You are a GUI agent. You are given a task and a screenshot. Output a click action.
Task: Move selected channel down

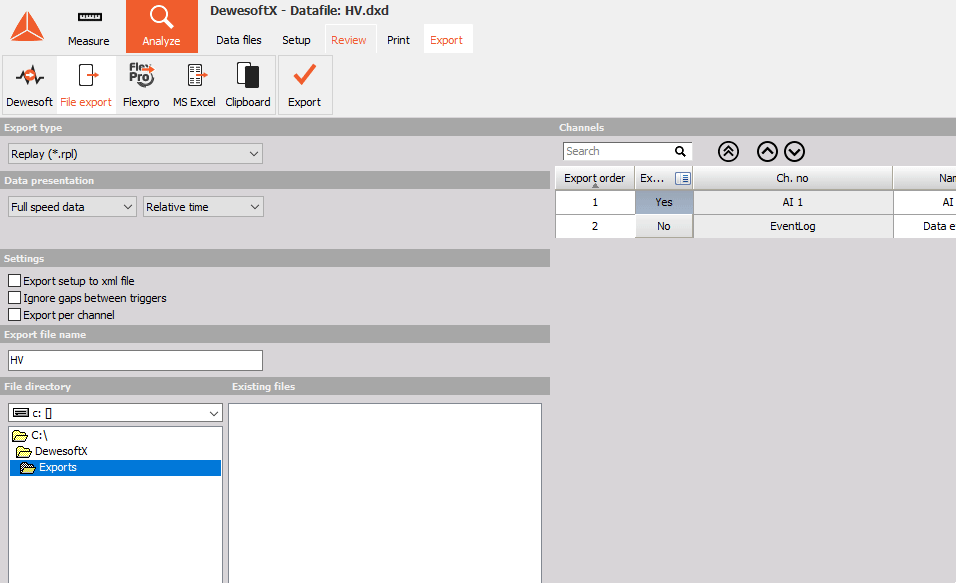point(794,151)
